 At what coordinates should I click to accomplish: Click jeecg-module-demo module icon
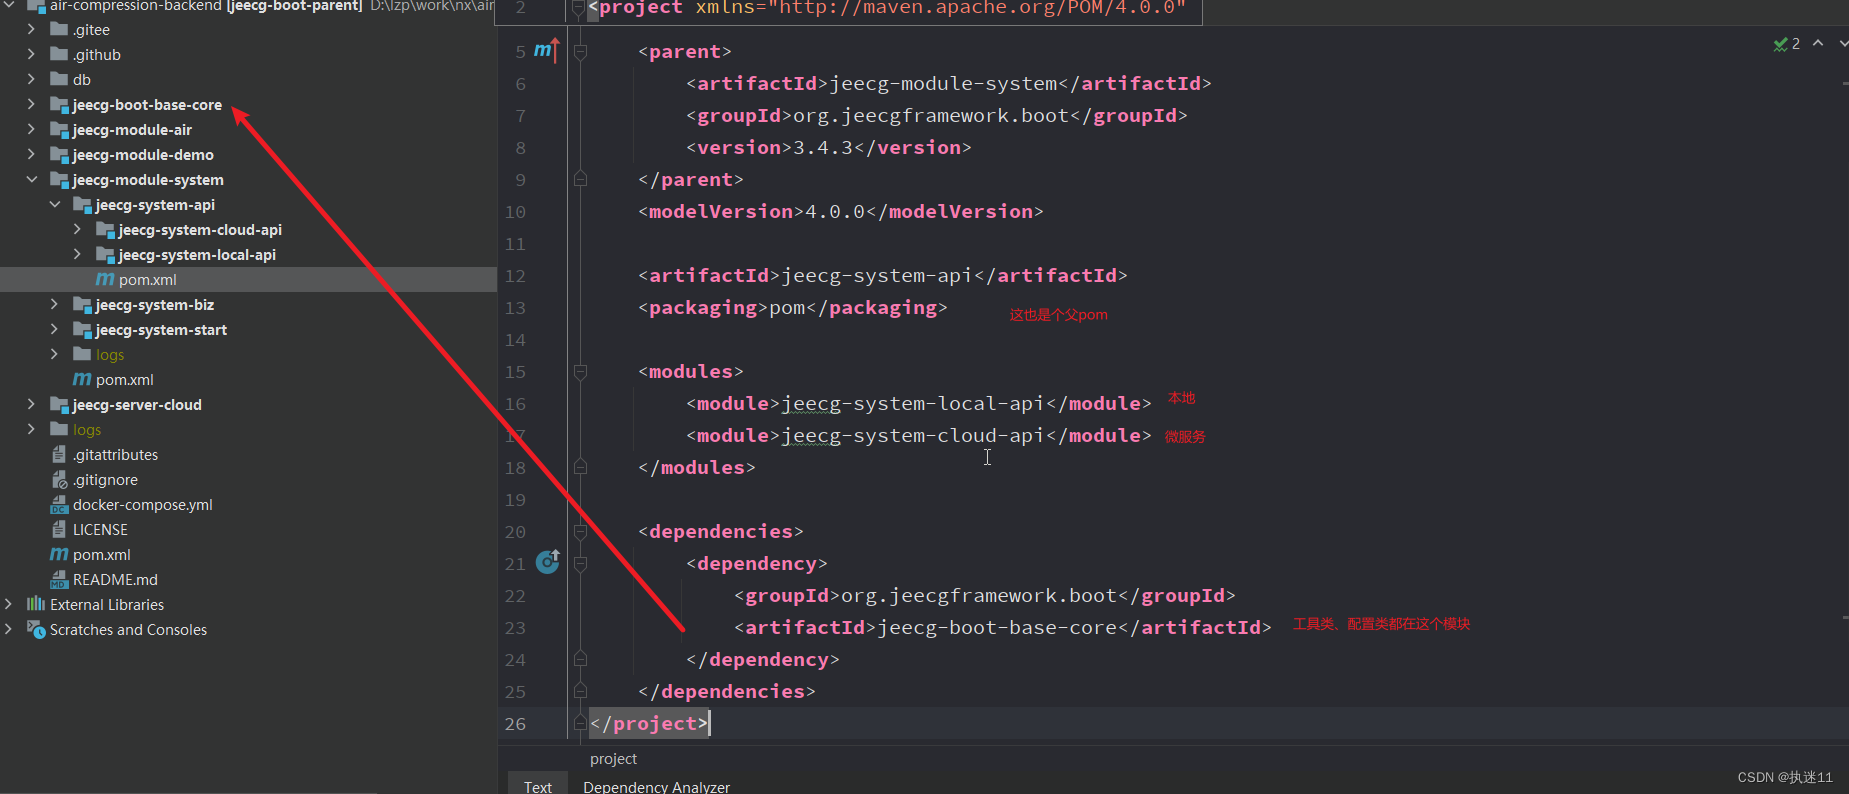tap(59, 154)
